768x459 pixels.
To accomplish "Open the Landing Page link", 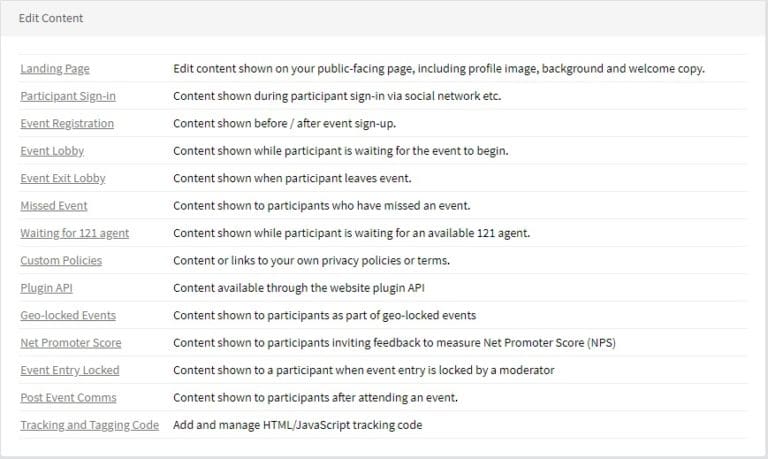I will [x=55, y=69].
